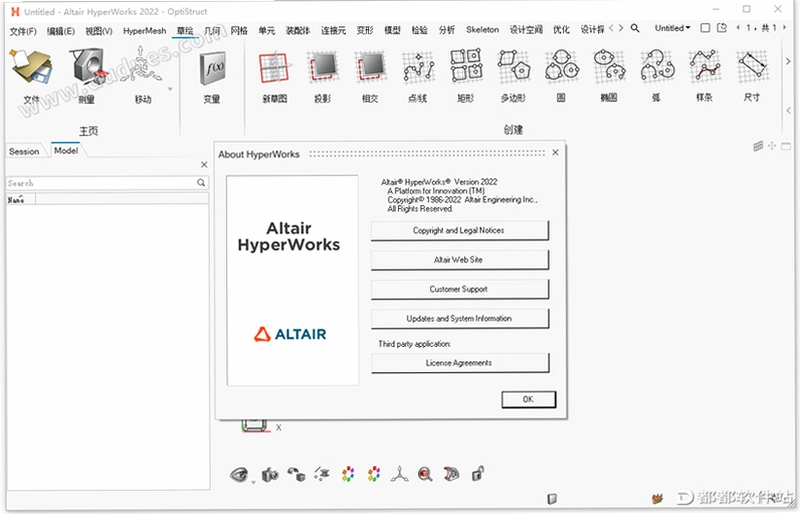This screenshot has width=800, height=514.
Task: Choose the 椭圆 ellipse tool
Action: [x=609, y=76]
